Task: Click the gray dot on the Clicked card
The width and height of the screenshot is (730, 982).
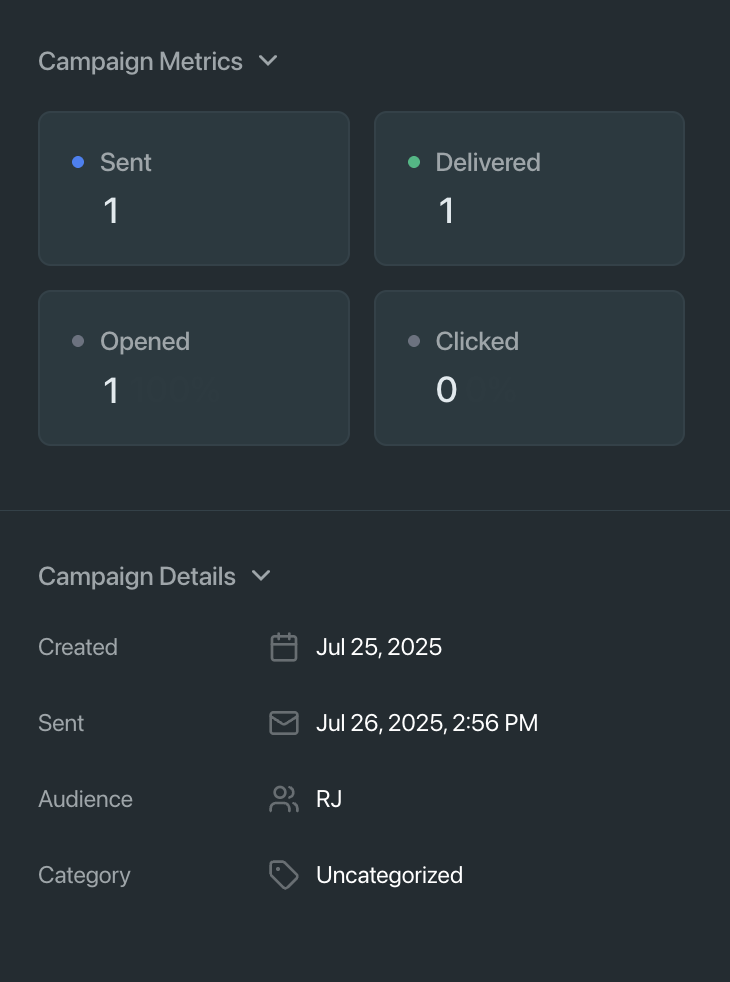Action: pos(414,341)
